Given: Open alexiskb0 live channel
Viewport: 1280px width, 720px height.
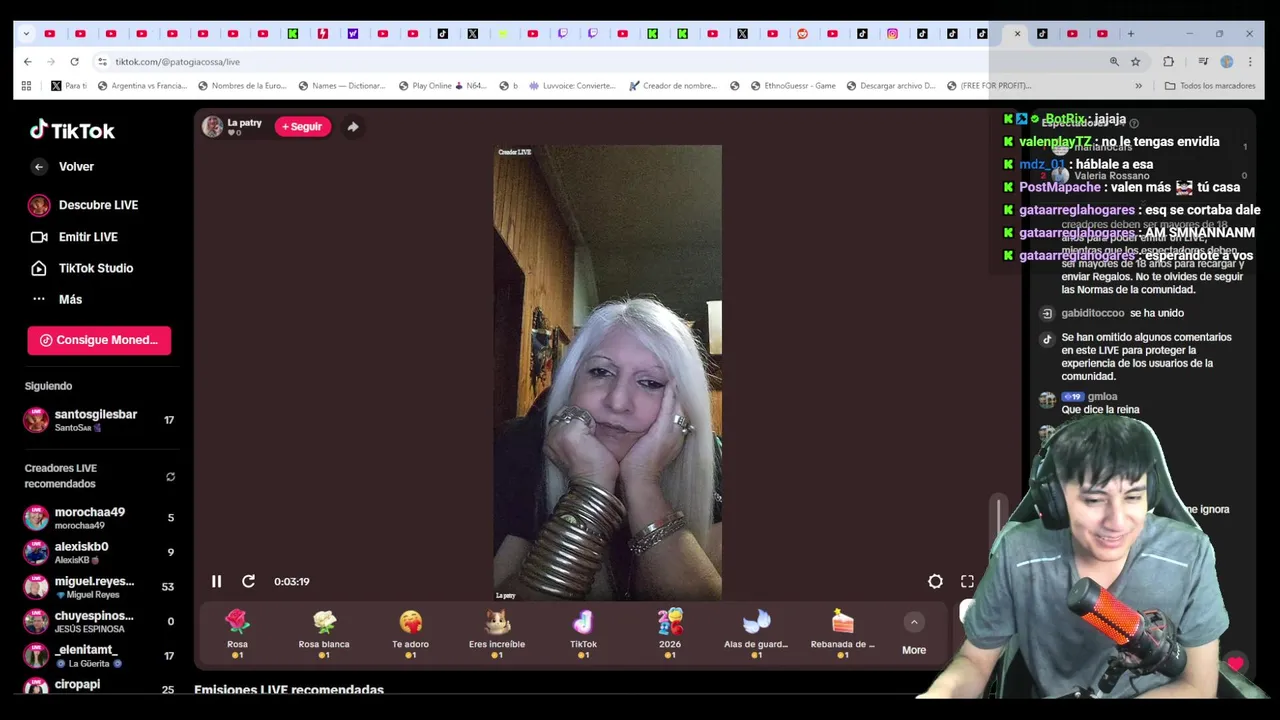Looking at the screenshot, I should pos(98,552).
